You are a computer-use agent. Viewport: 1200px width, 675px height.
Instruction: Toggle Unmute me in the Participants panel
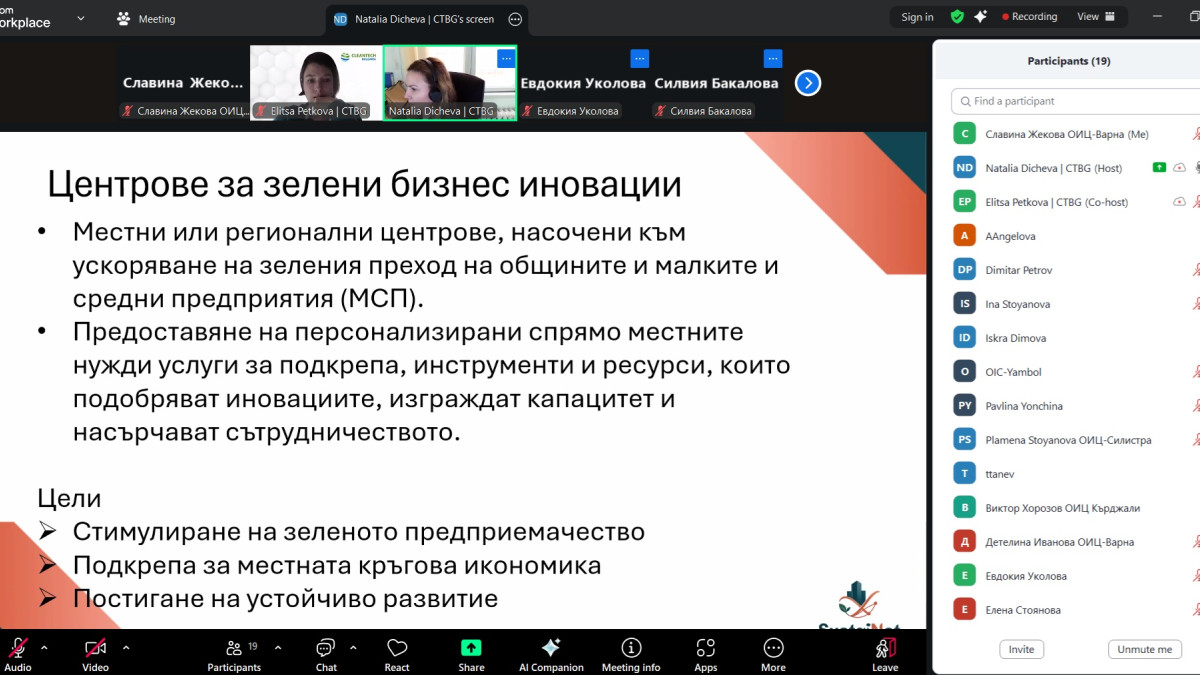click(1144, 649)
